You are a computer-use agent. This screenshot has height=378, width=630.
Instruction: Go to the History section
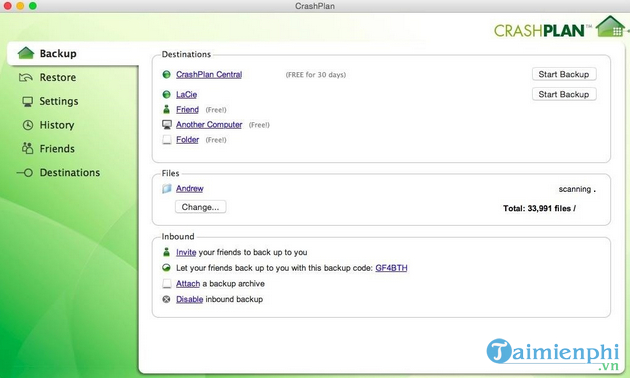click(x=57, y=125)
